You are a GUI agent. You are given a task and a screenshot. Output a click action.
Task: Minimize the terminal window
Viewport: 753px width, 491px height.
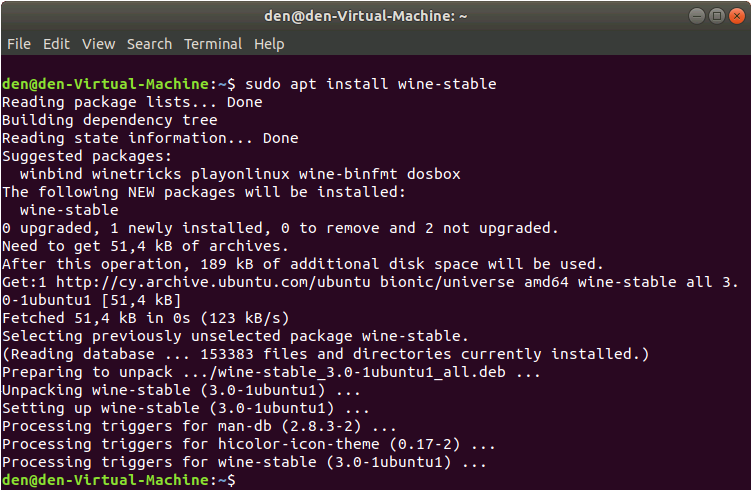click(x=696, y=16)
